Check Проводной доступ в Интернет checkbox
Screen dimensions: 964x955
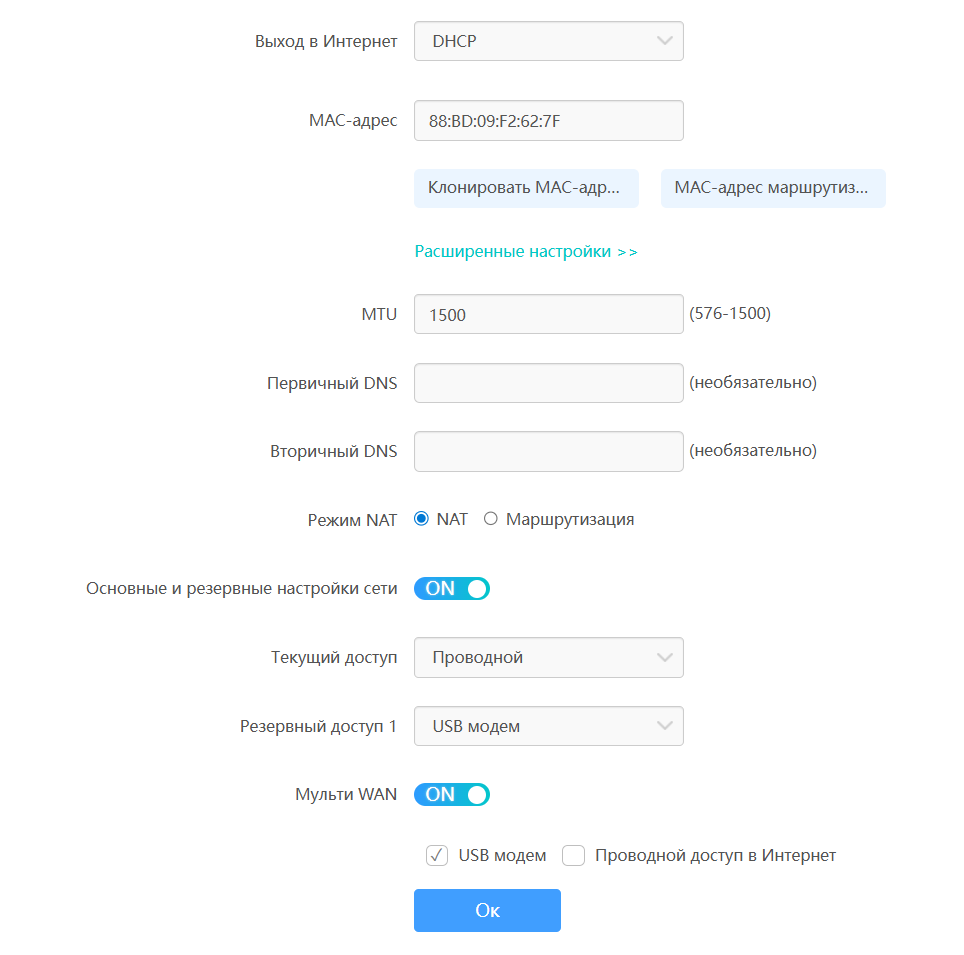point(573,856)
